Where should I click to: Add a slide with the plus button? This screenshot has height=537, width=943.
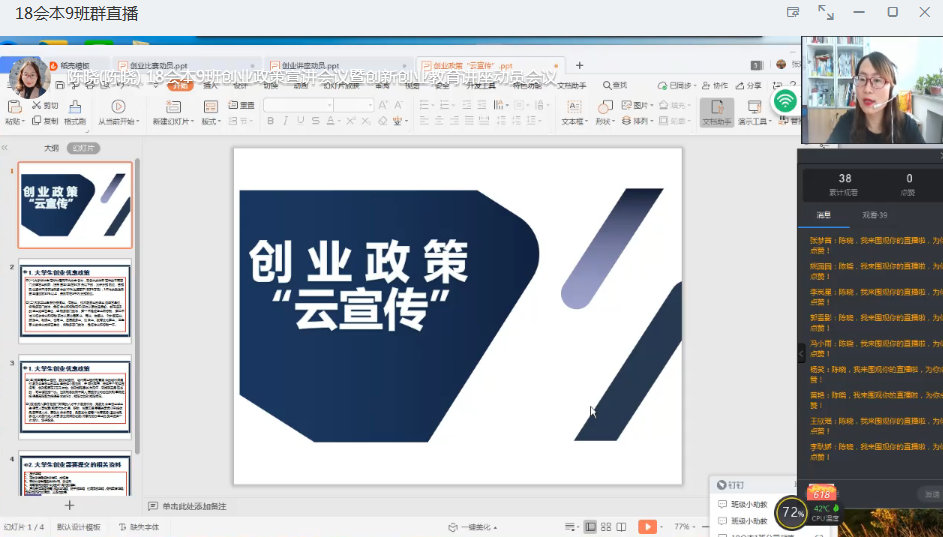click(70, 505)
